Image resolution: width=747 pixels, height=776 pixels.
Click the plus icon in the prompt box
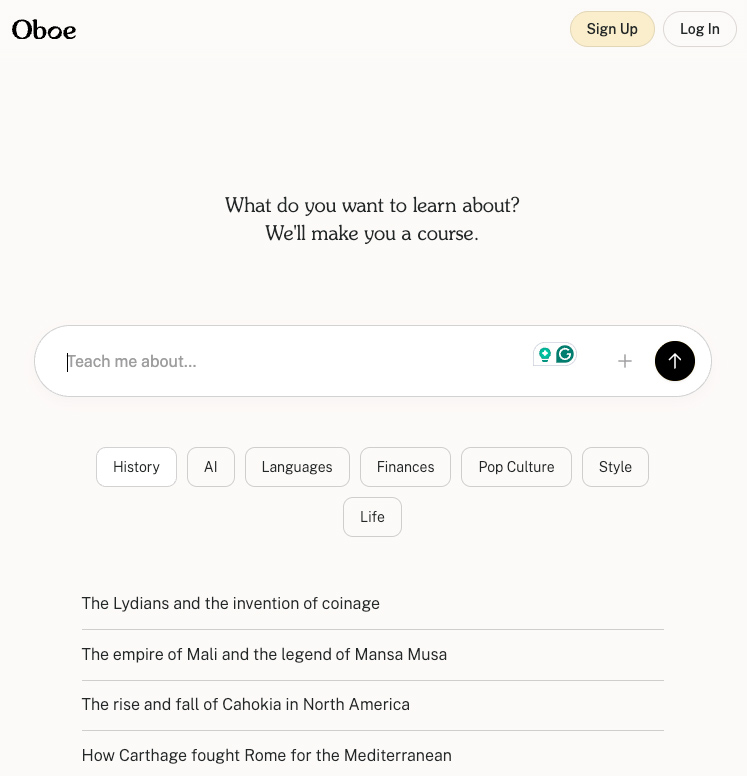625,361
